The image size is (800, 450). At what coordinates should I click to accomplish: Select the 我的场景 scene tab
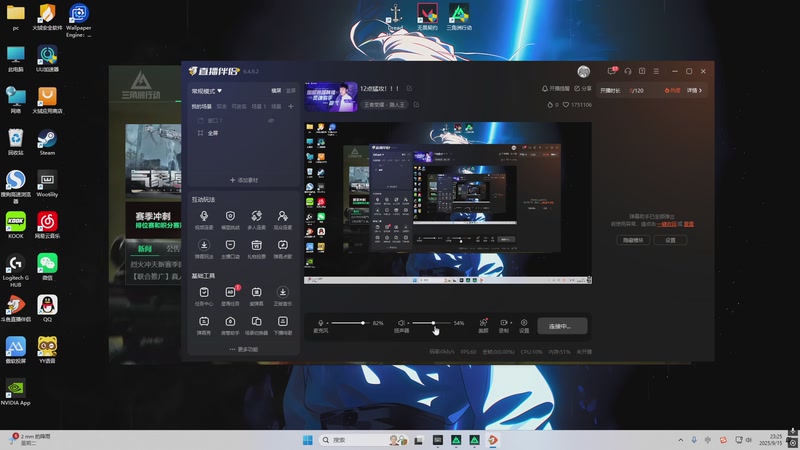[202, 107]
